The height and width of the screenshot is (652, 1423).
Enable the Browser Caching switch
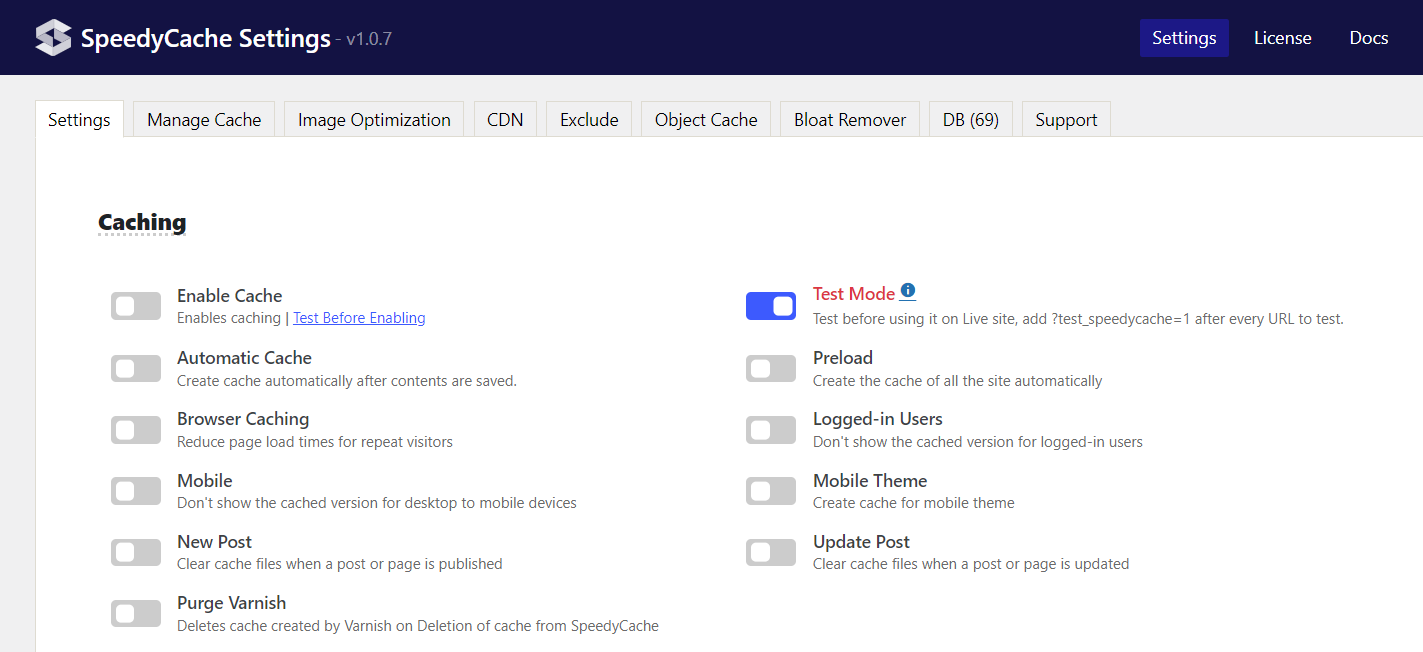click(x=136, y=430)
